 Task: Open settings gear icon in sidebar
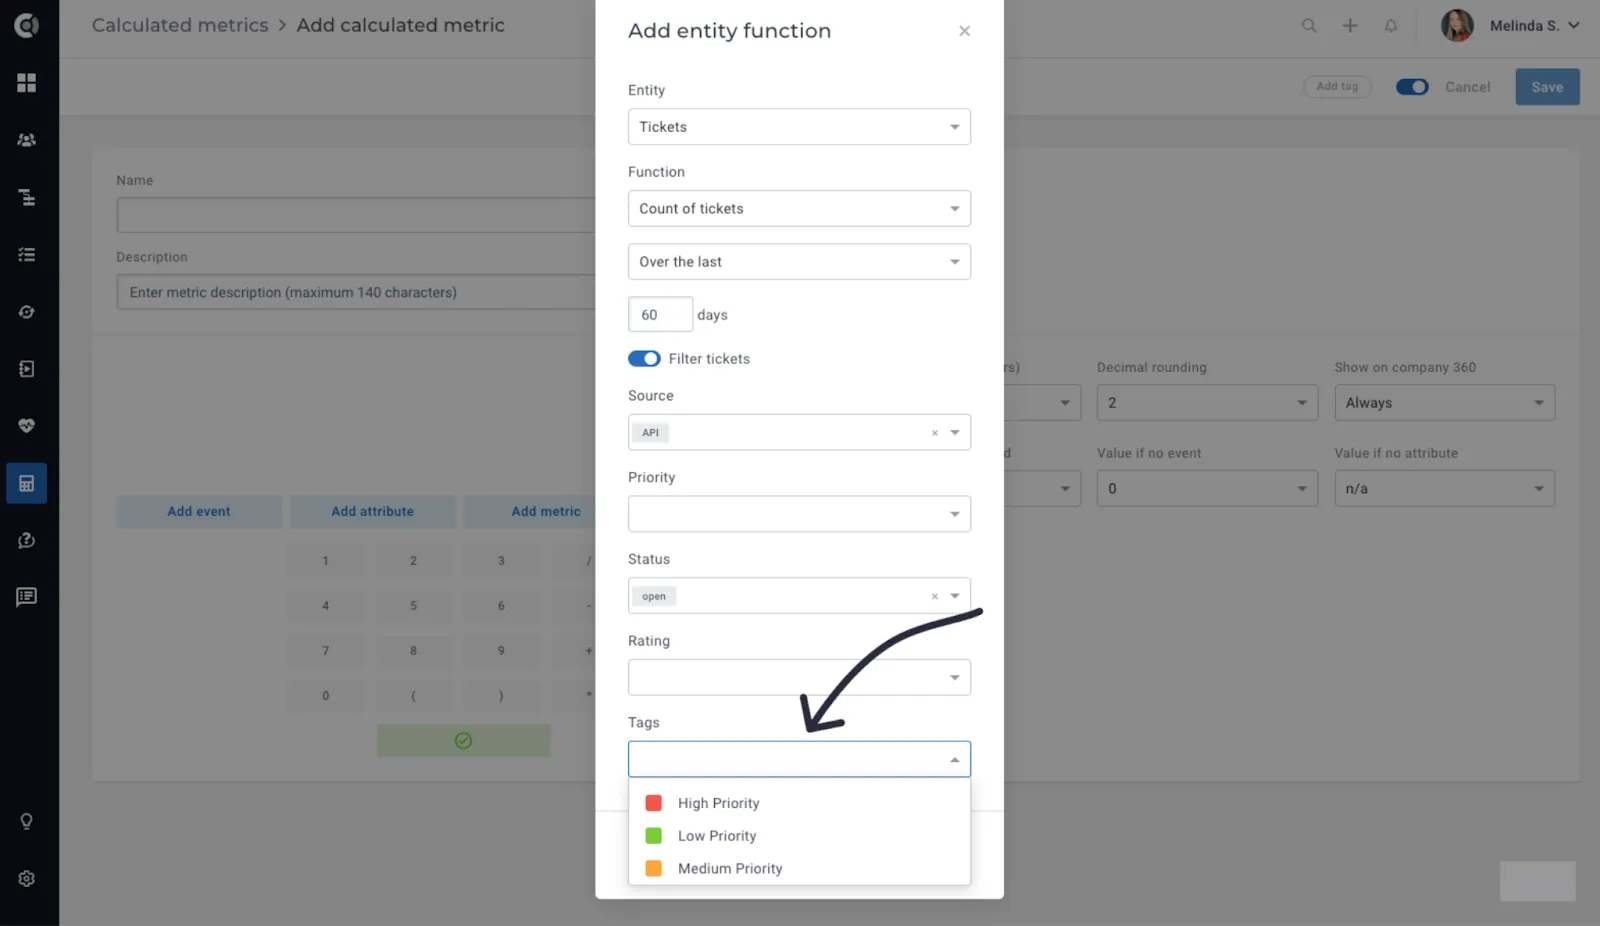tap(27, 878)
